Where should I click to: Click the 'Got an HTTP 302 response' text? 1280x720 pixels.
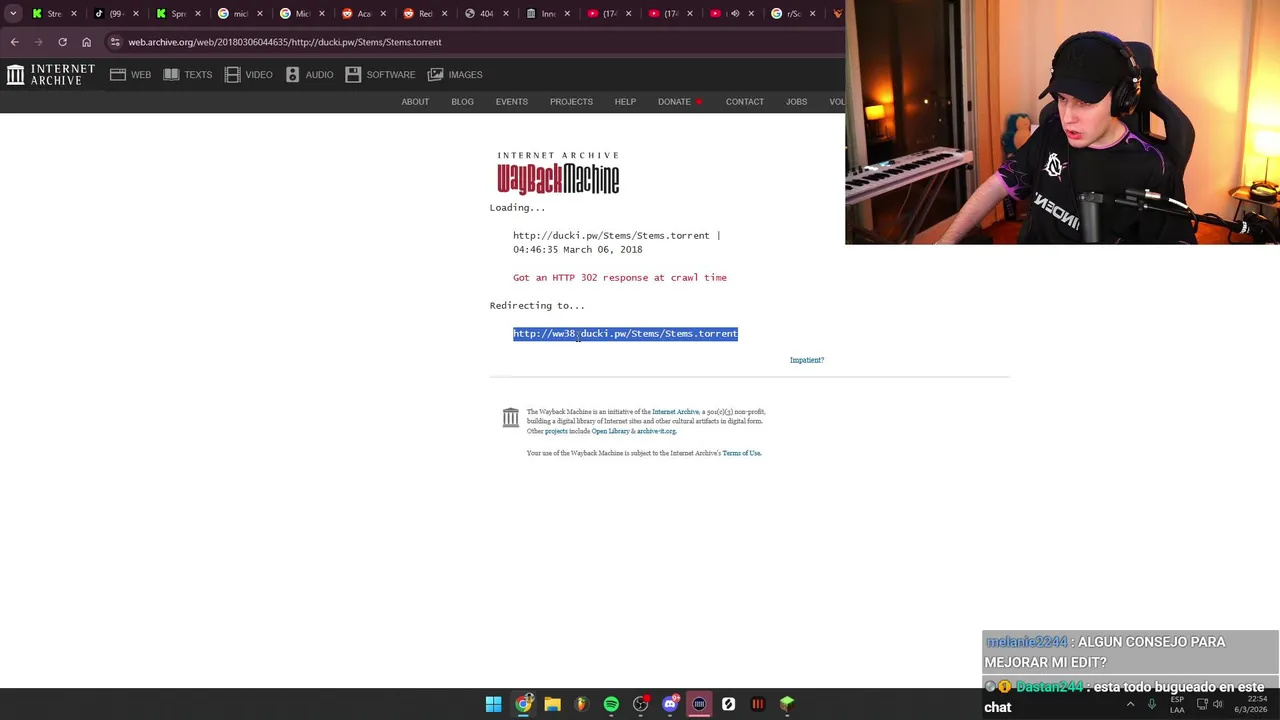click(620, 278)
